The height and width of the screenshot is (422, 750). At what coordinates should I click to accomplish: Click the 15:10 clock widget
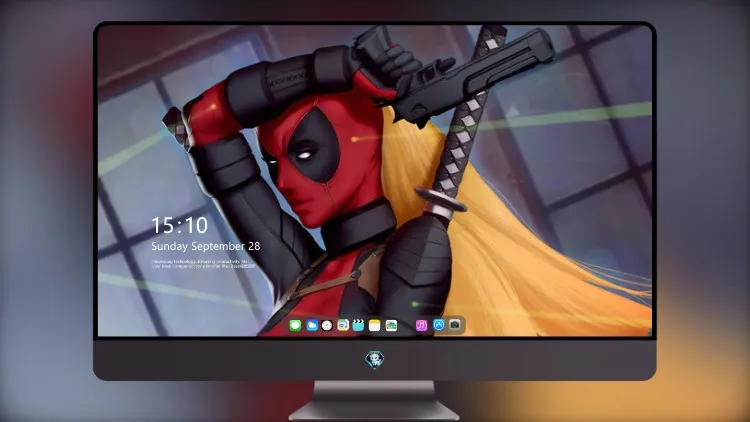(180, 225)
